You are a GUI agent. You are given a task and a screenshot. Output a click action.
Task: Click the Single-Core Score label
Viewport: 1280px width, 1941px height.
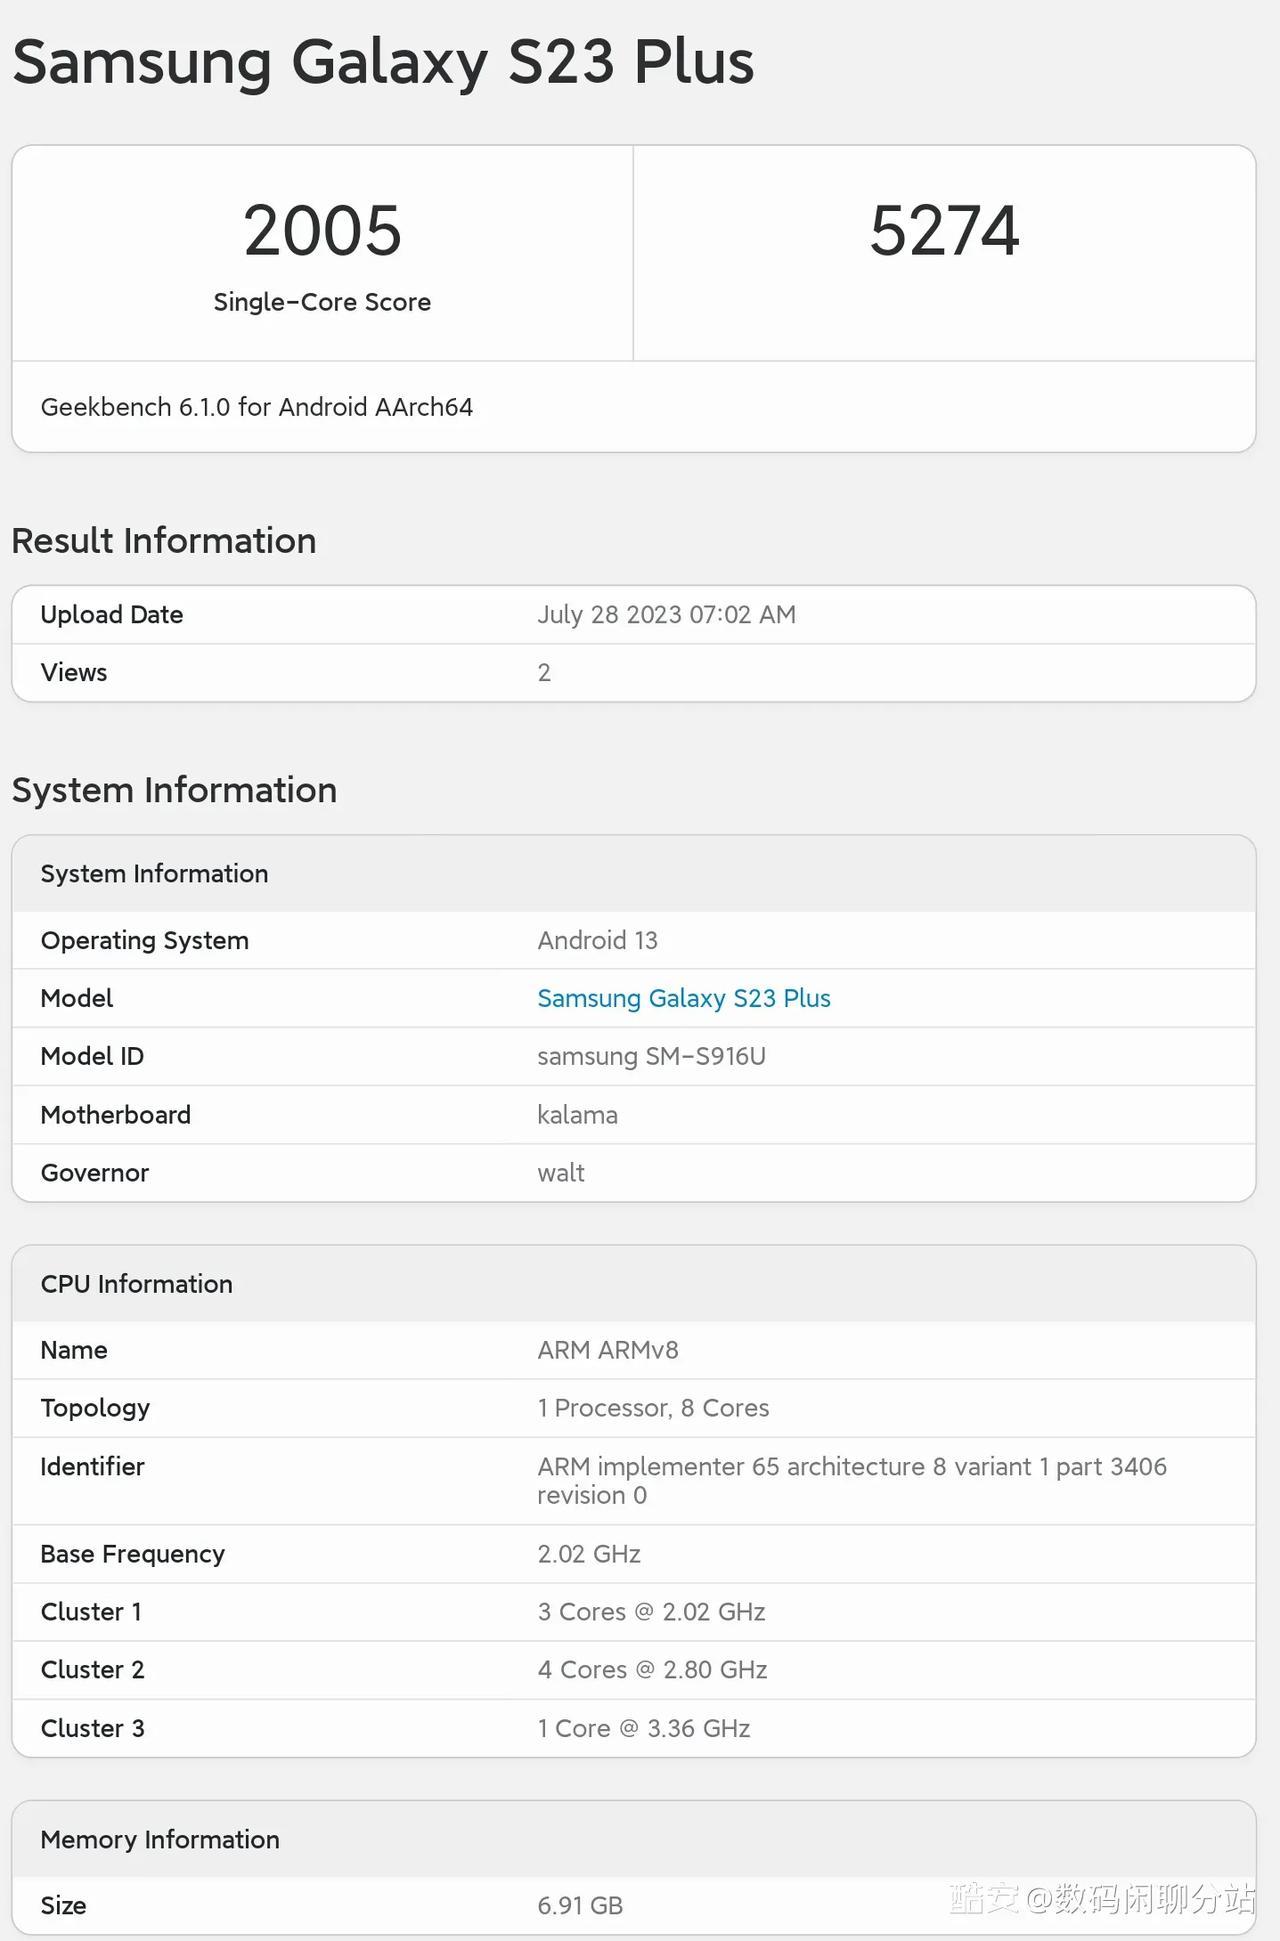tap(322, 302)
